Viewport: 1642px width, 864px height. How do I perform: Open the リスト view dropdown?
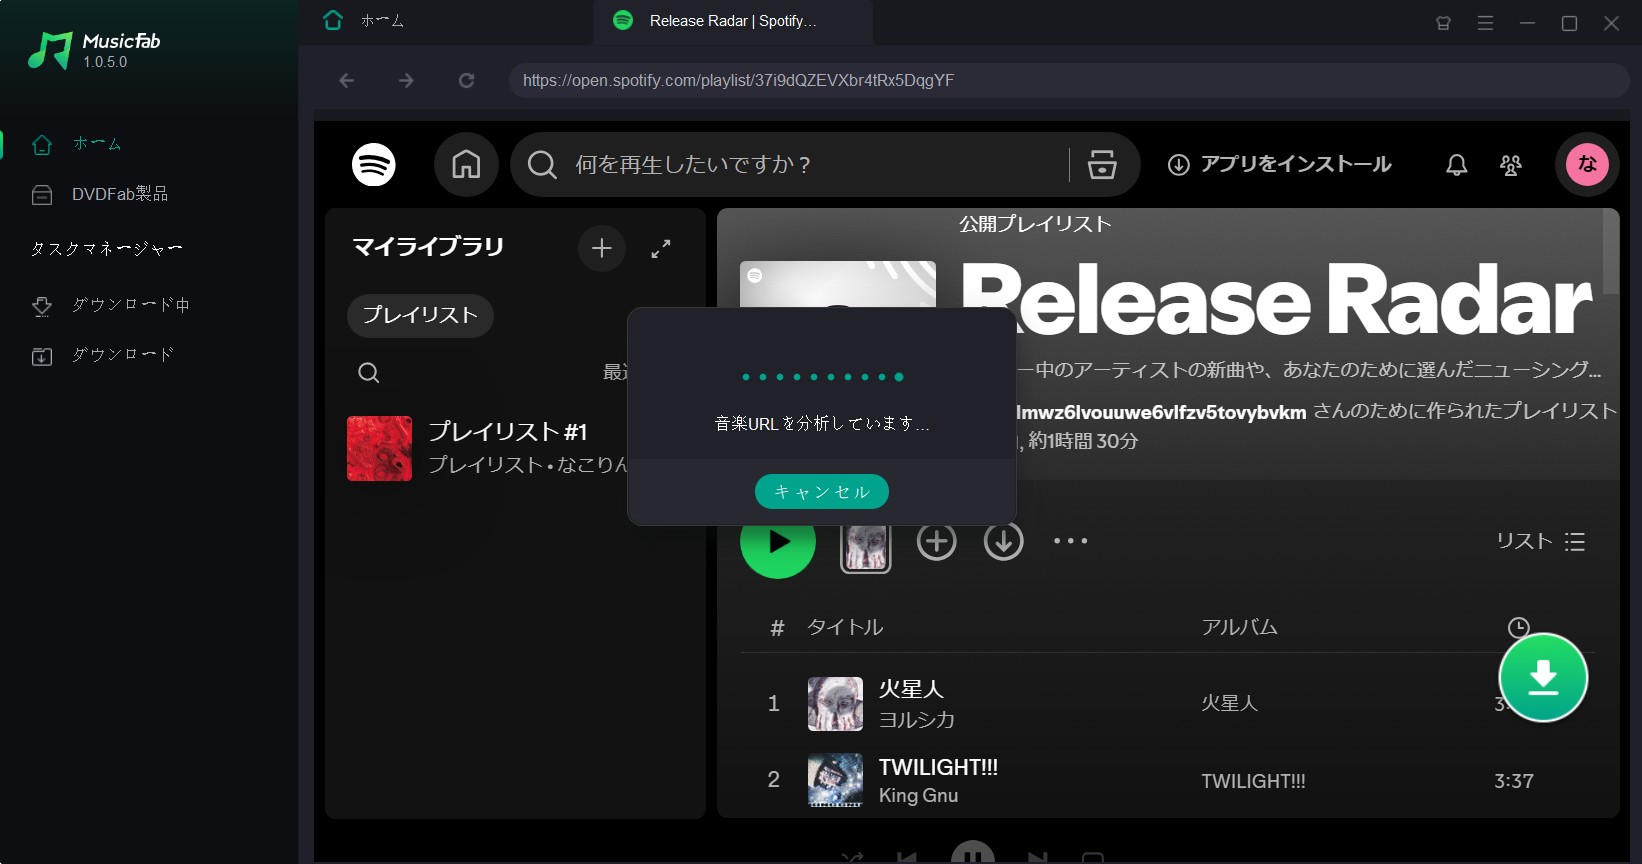1541,541
